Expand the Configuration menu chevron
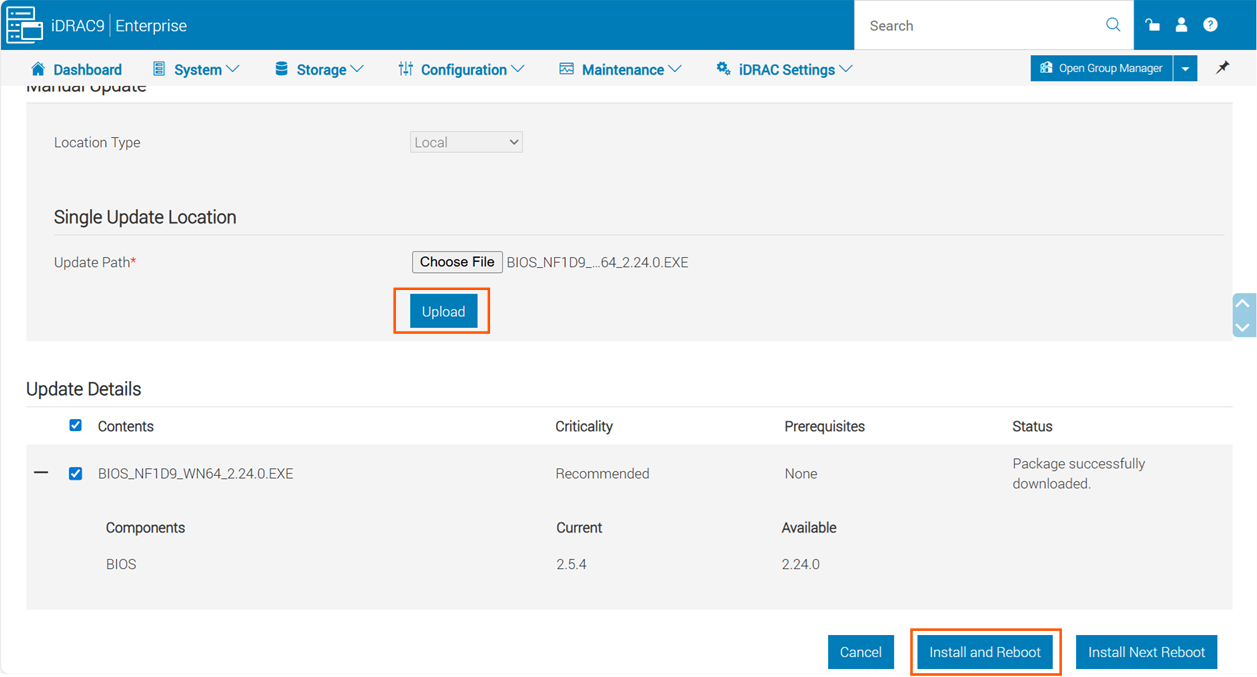Screen dimensions: 1257x677 click(x=517, y=69)
